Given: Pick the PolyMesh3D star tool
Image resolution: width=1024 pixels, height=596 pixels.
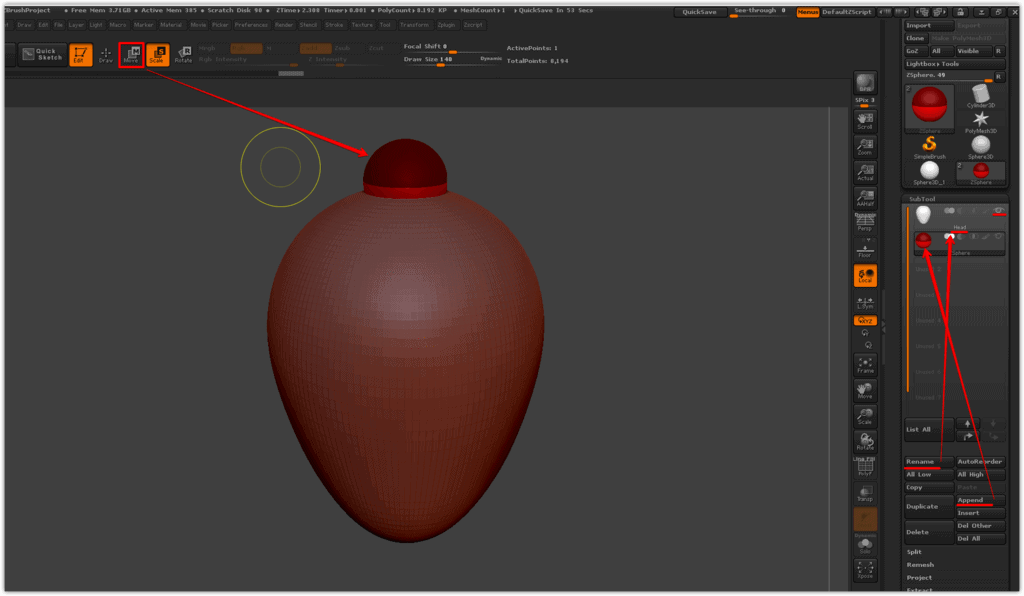Looking at the screenshot, I should 980,120.
